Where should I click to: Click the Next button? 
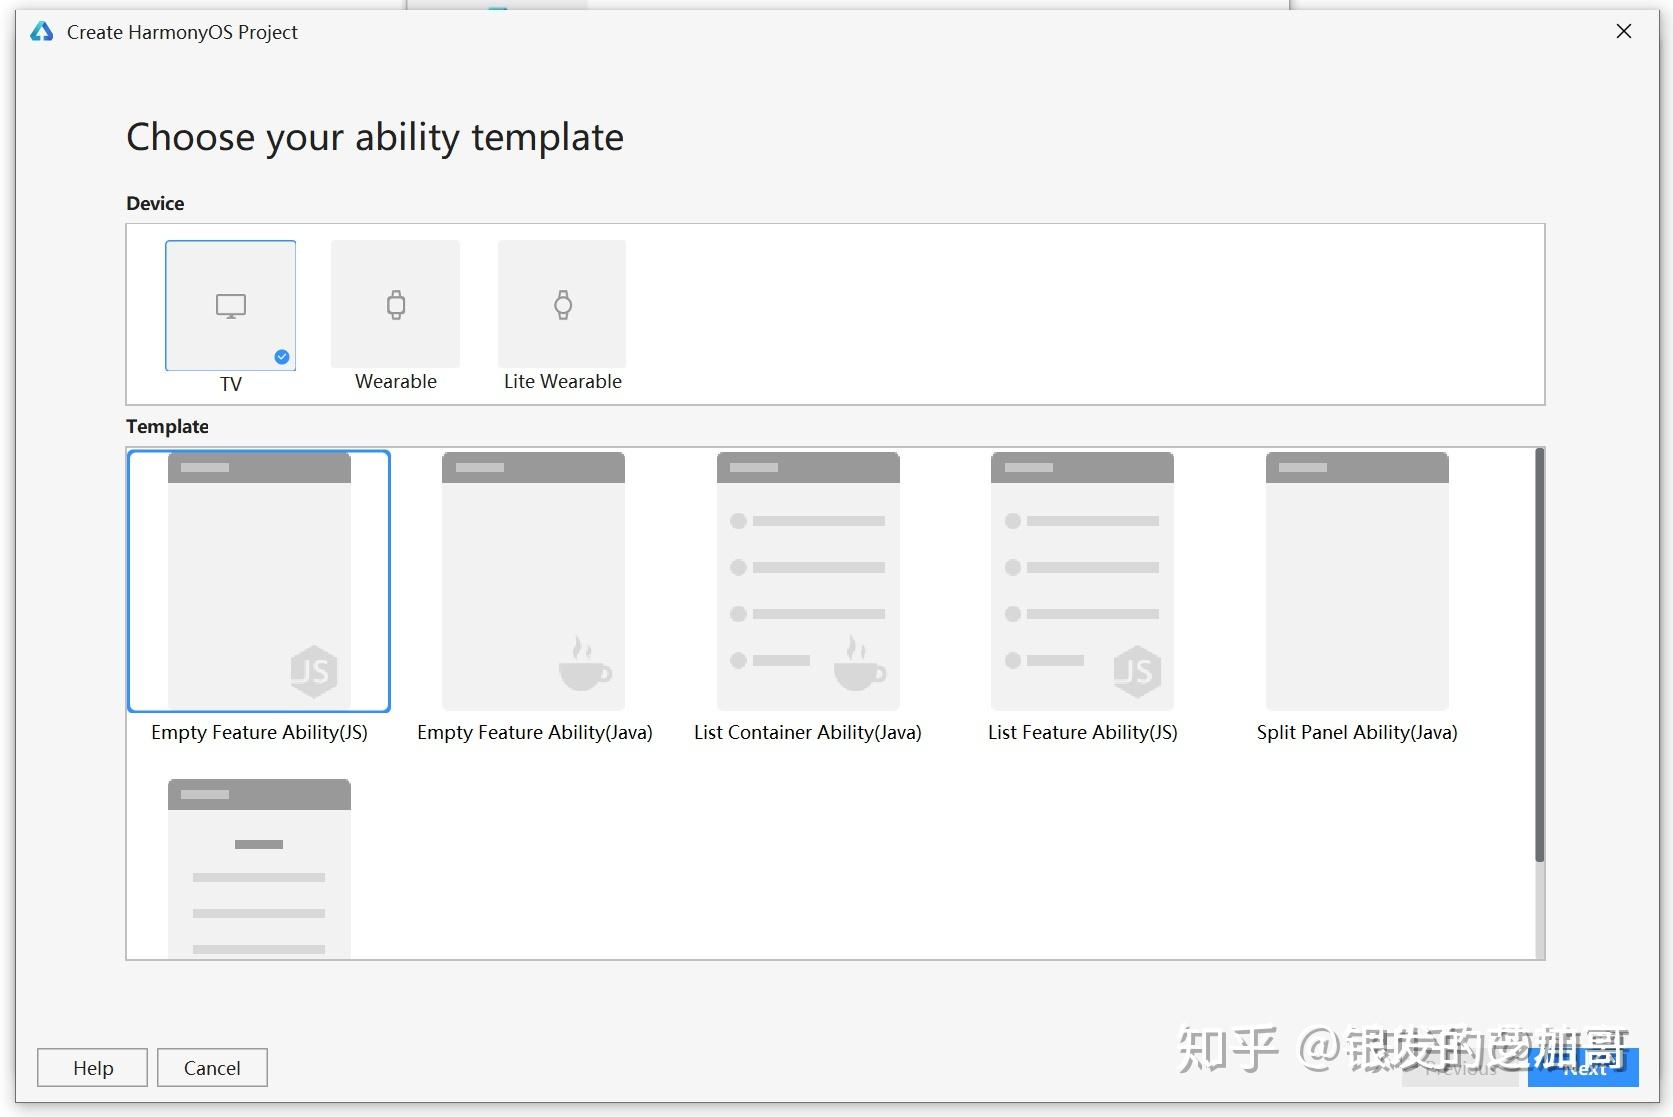[1583, 1068]
